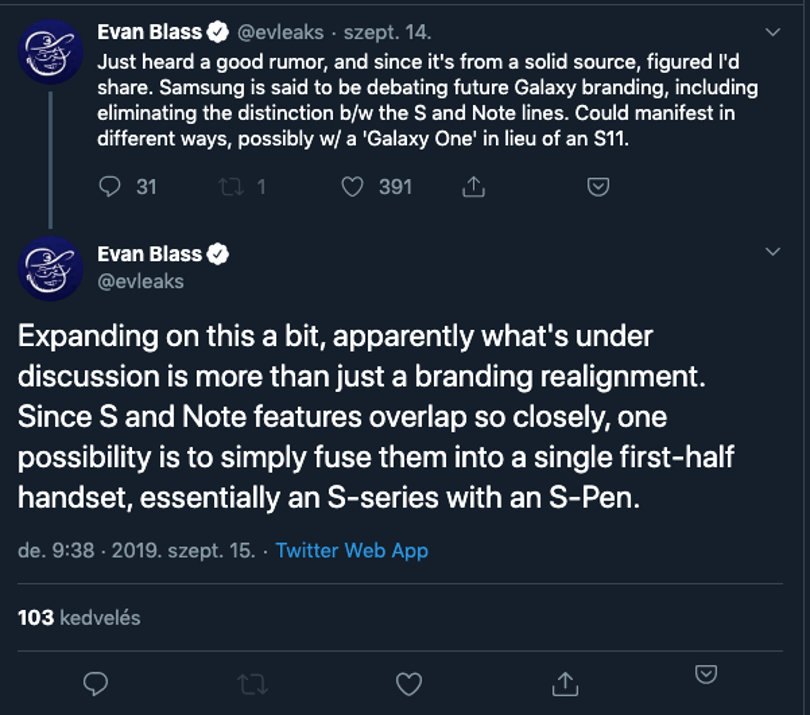Open the first tweet's chevron menu
The width and height of the screenshot is (810, 715).
tap(773, 33)
